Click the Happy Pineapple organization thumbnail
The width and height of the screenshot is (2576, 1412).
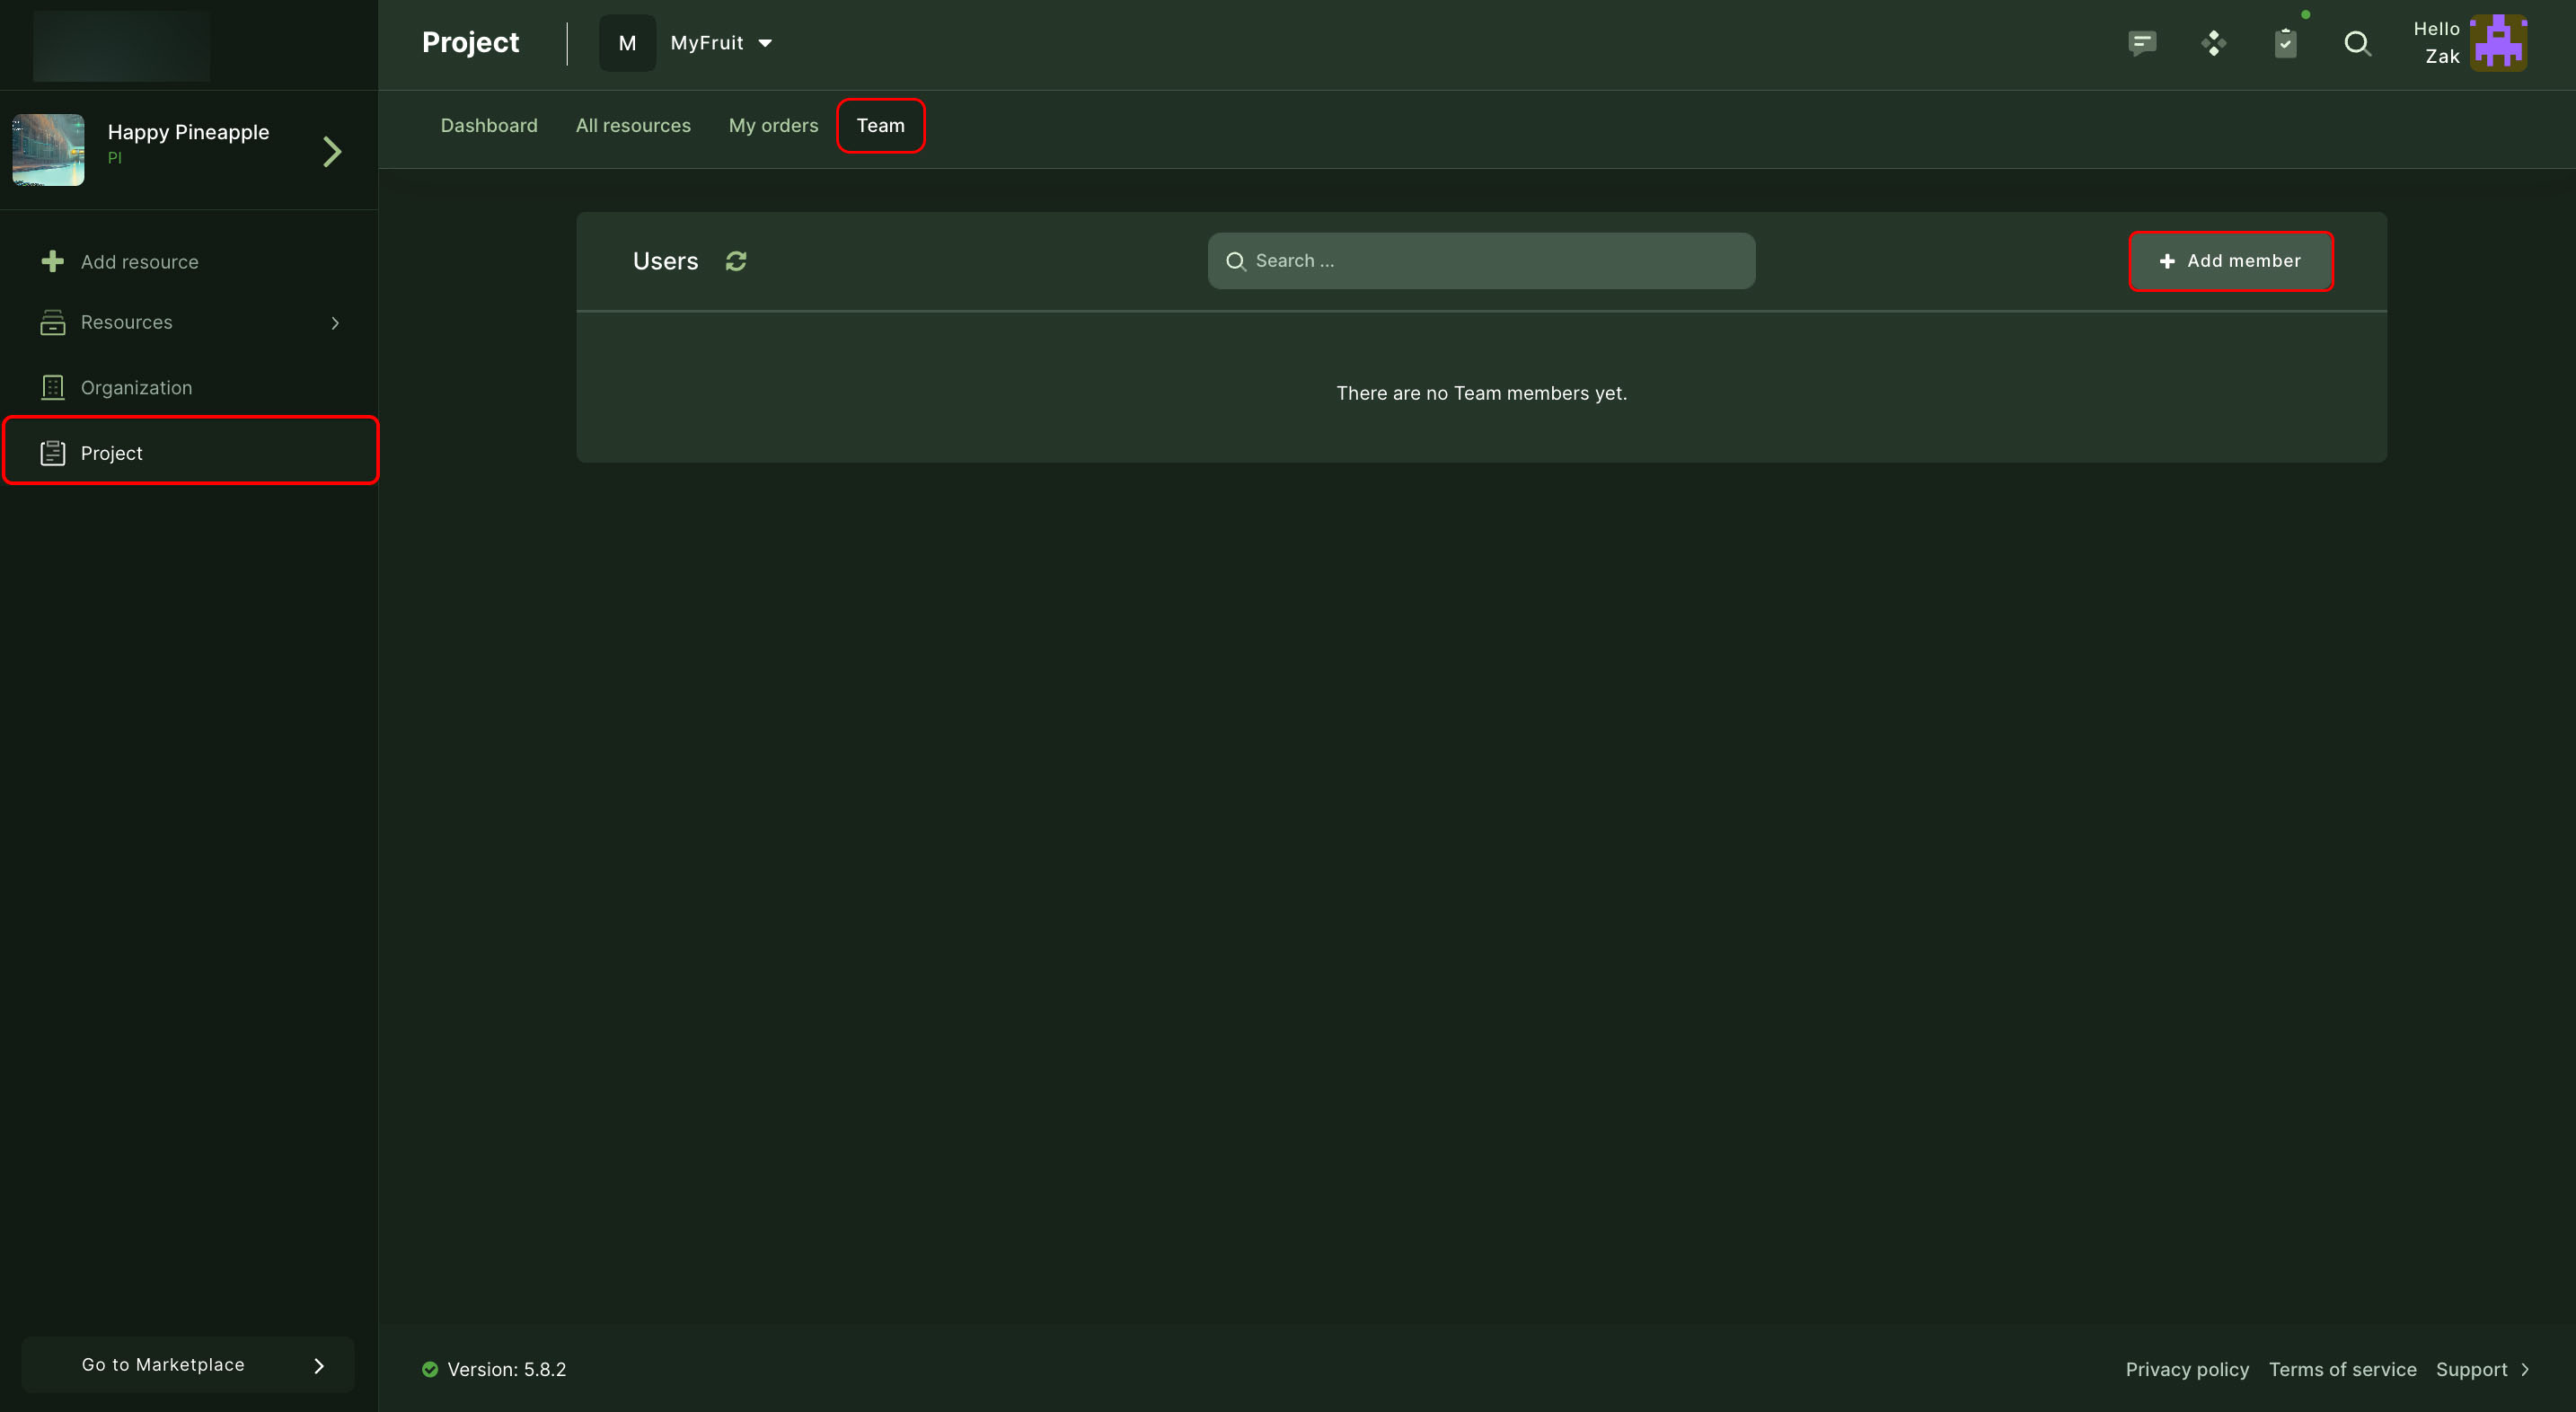(x=48, y=150)
